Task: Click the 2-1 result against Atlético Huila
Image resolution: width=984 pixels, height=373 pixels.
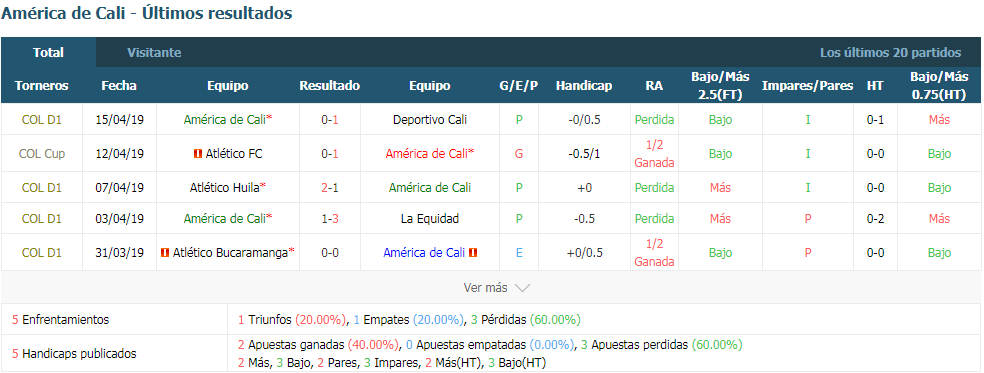Action: click(x=330, y=187)
